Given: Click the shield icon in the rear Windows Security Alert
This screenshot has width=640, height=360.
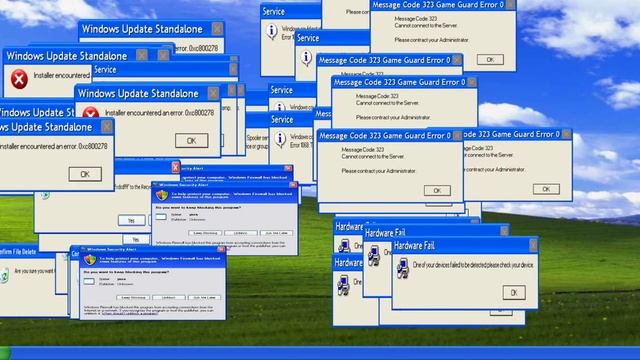Looking at the screenshot, I should pos(162,195).
